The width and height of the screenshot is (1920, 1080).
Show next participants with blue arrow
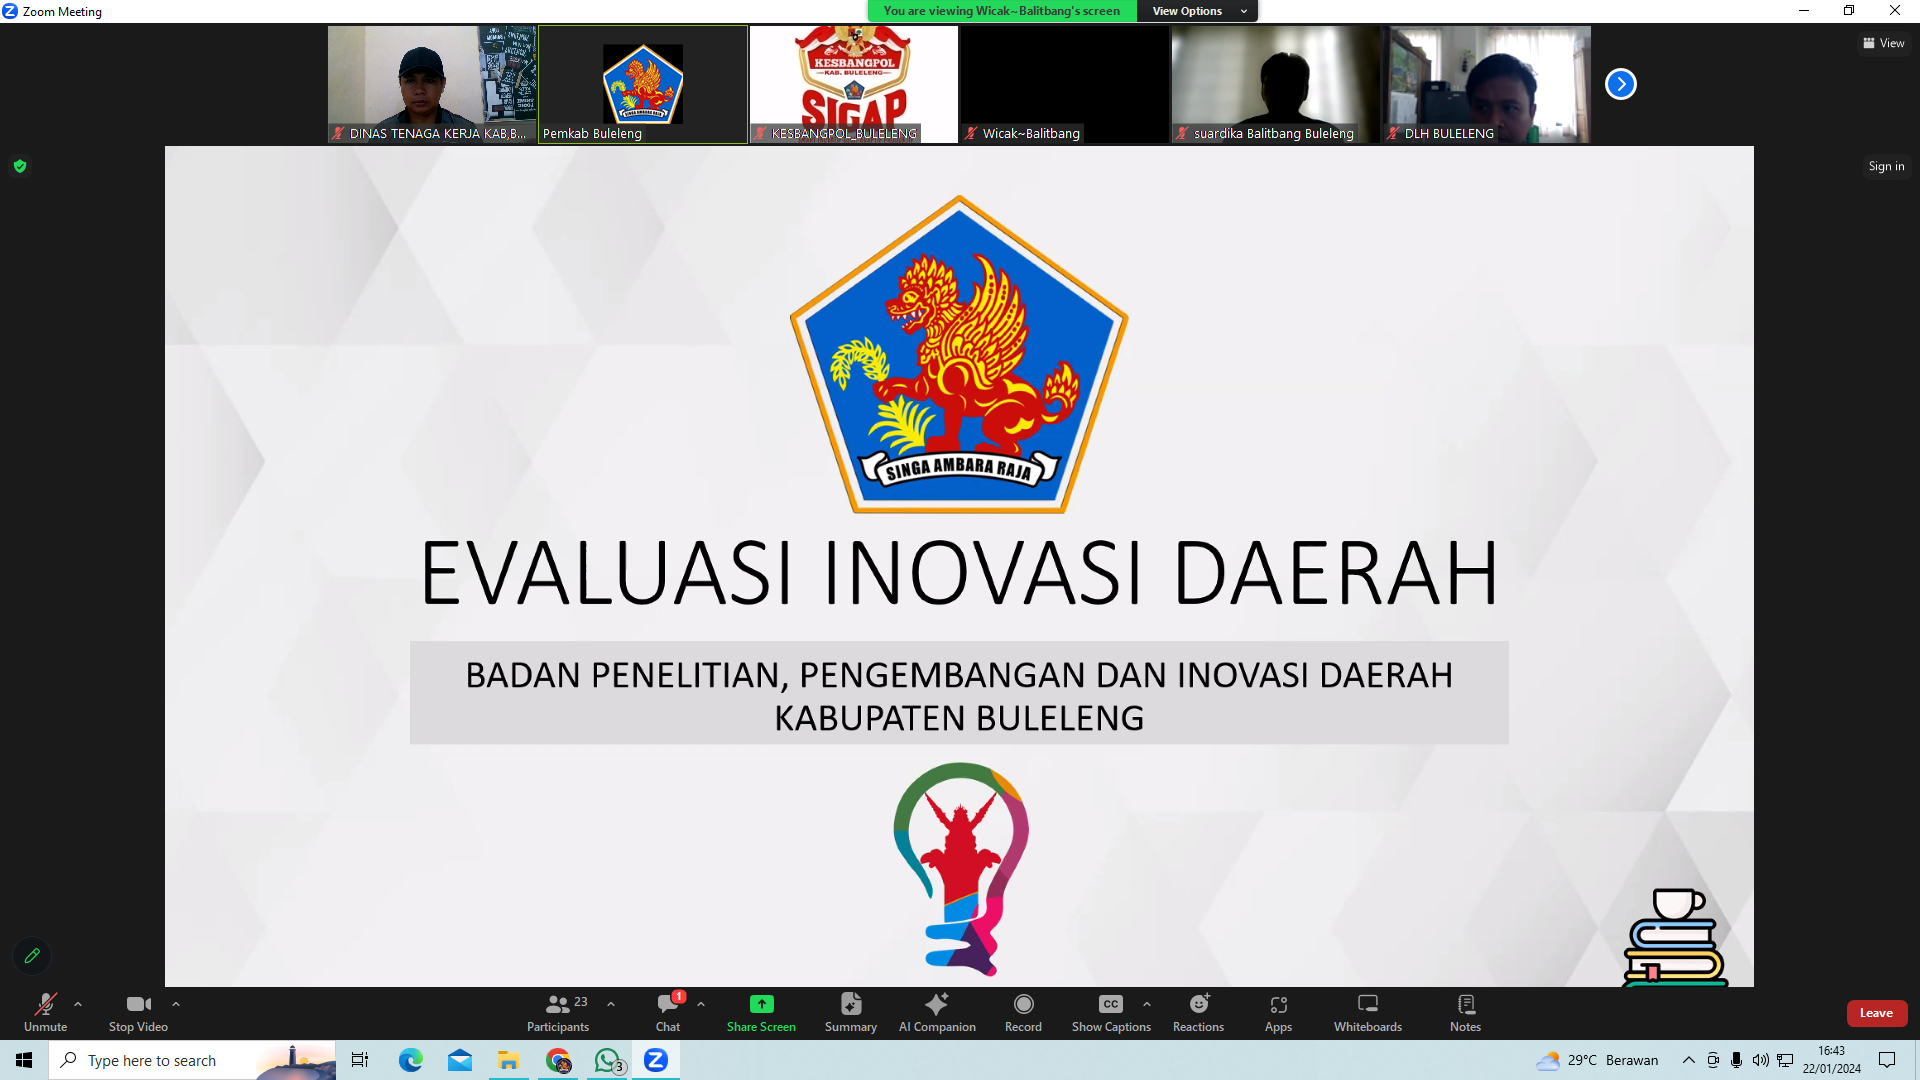coord(1620,84)
